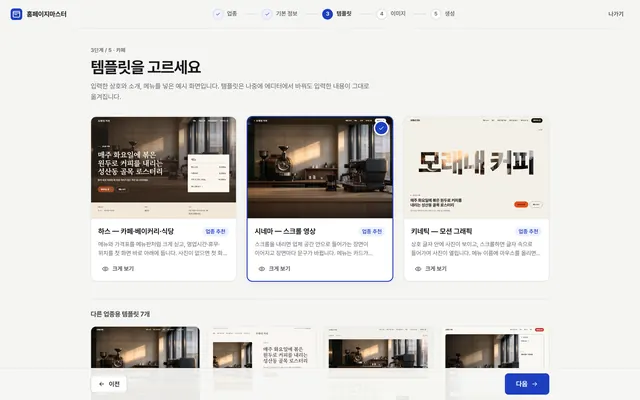The width and height of the screenshot is (640, 400).
Task: Click the checkmark icon of 업종 step
Action: 218,14
